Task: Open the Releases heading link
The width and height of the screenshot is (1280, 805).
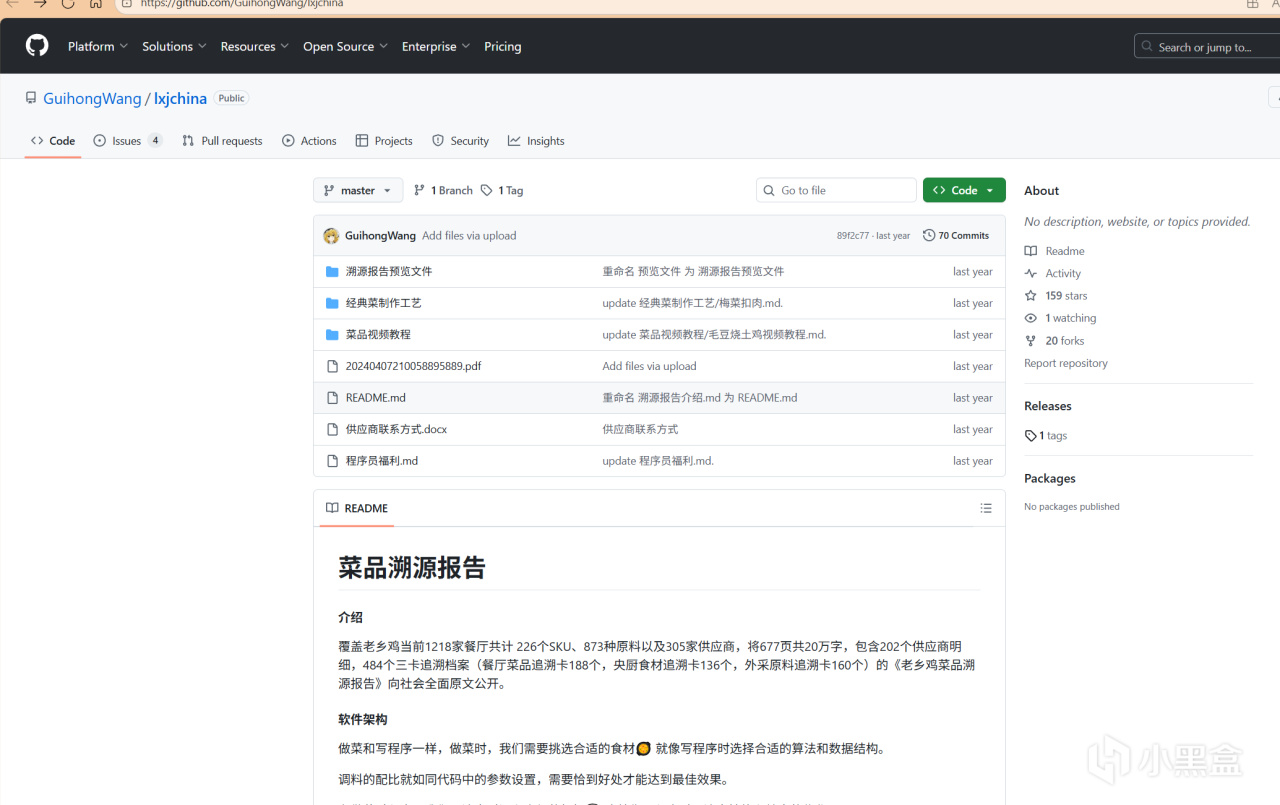Action: pos(1048,406)
